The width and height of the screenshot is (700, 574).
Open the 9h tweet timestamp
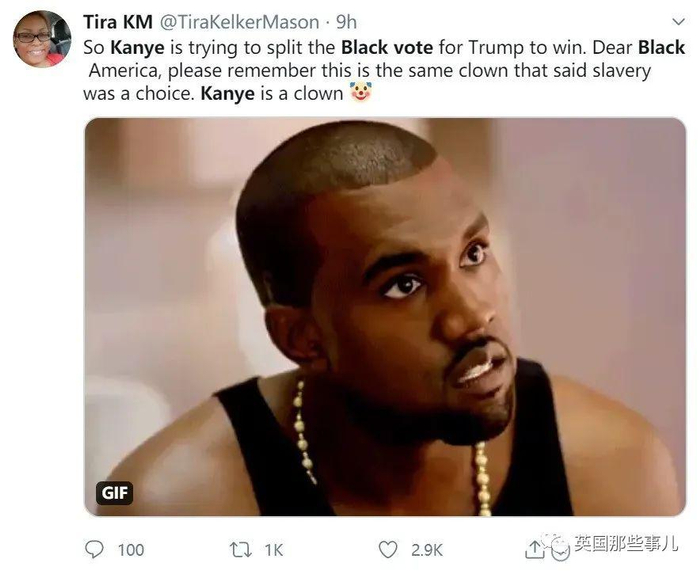coord(346,22)
